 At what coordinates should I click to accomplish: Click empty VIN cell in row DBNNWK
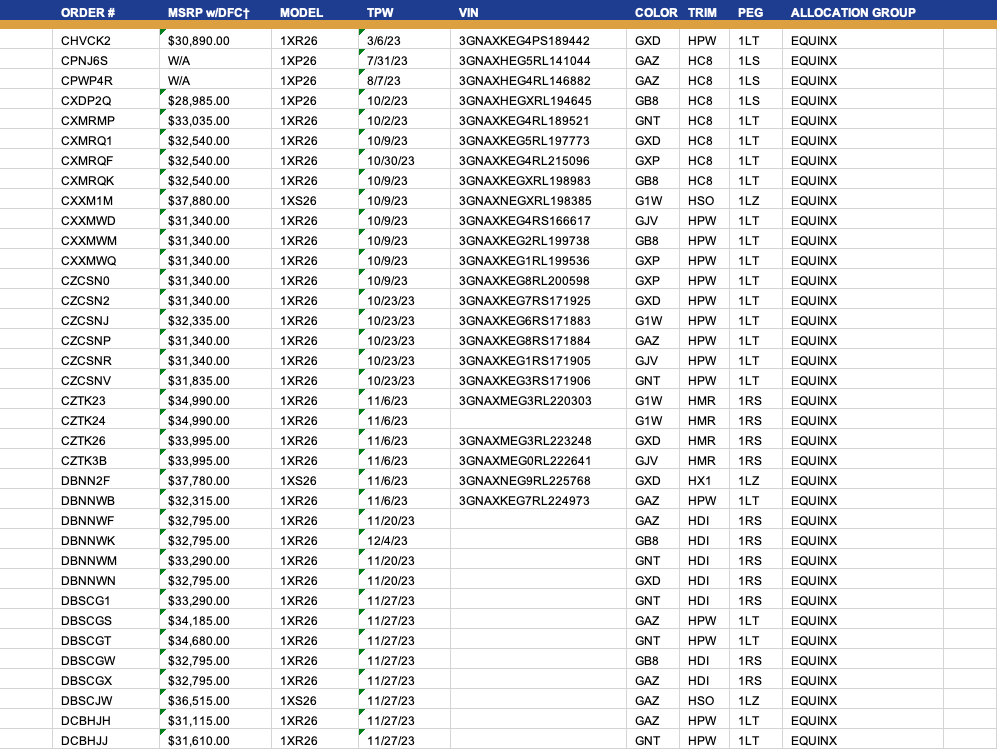click(x=539, y=541)
